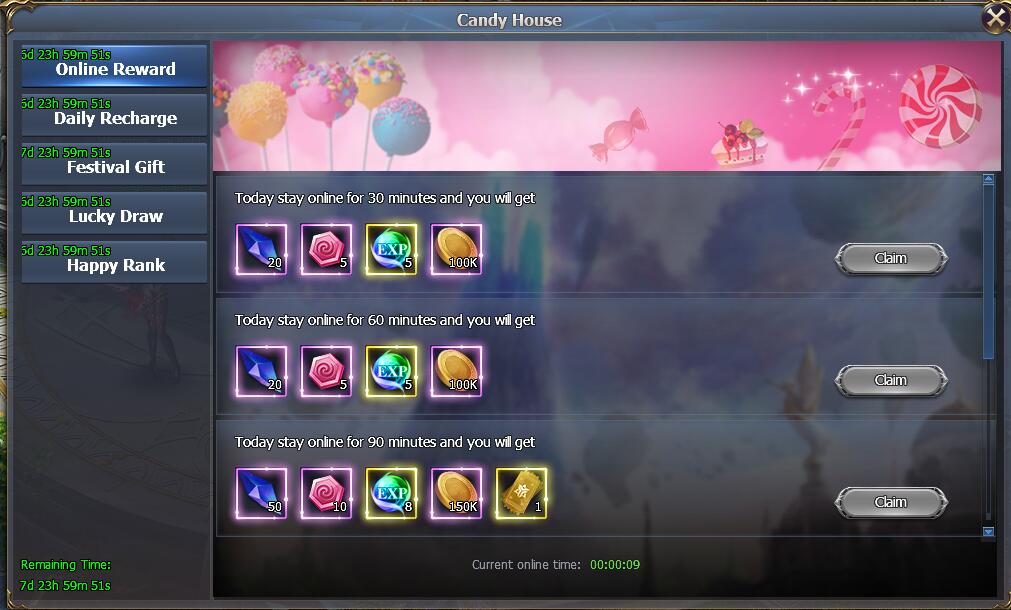Click the 150K gold coin icon
Image resolution: width=1011 pixels, height=610 pixels.
tap(456, 493)
